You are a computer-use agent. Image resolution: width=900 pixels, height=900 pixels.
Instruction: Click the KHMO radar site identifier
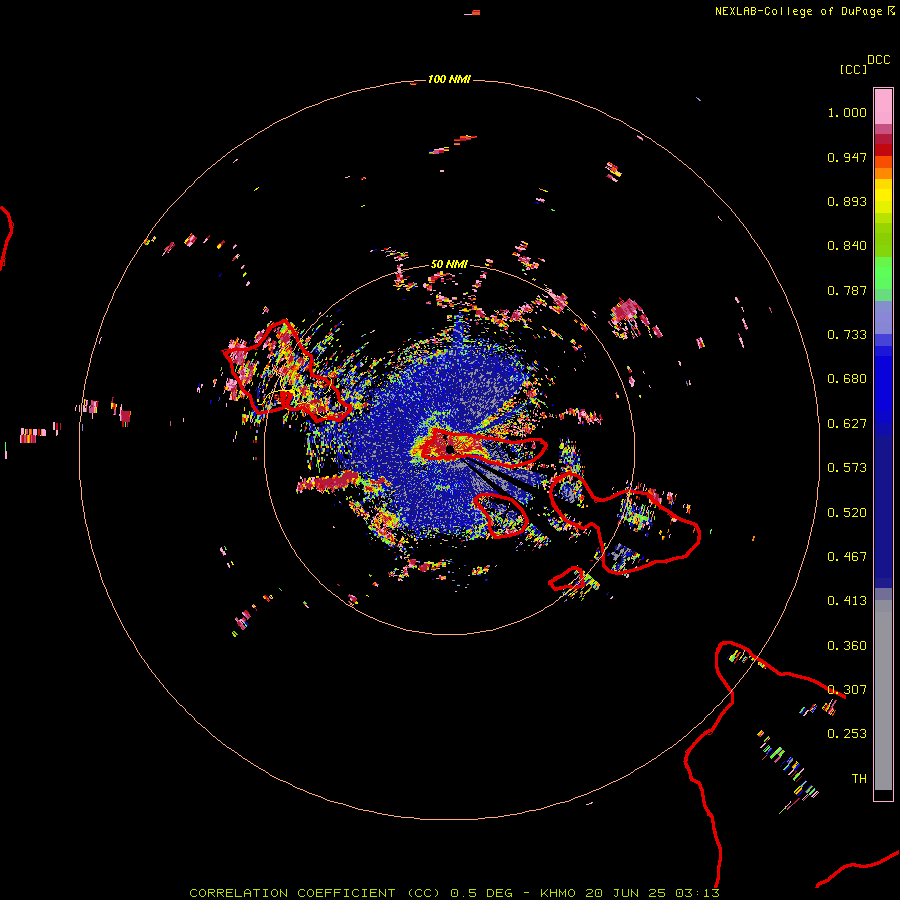click(558, 893)
